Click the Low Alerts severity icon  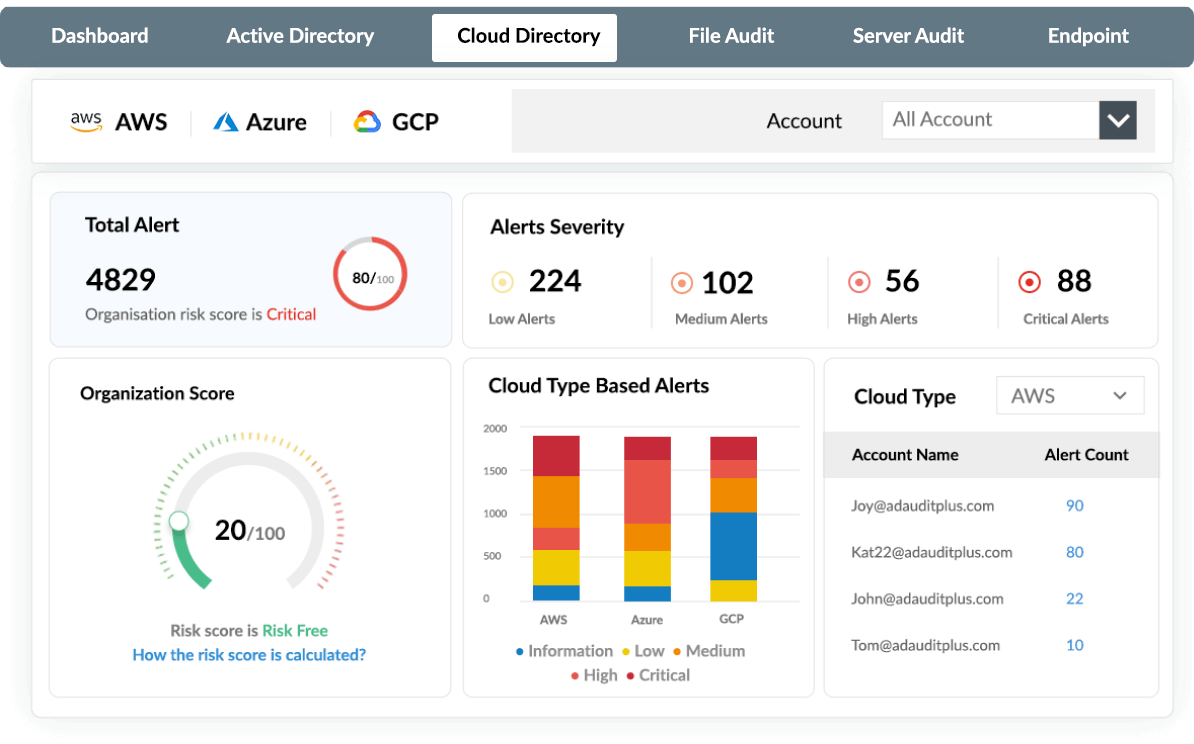pos(503,282)
